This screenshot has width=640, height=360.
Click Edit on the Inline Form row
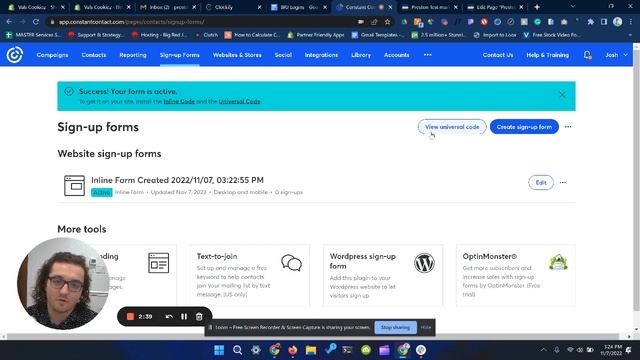(541, 182)
